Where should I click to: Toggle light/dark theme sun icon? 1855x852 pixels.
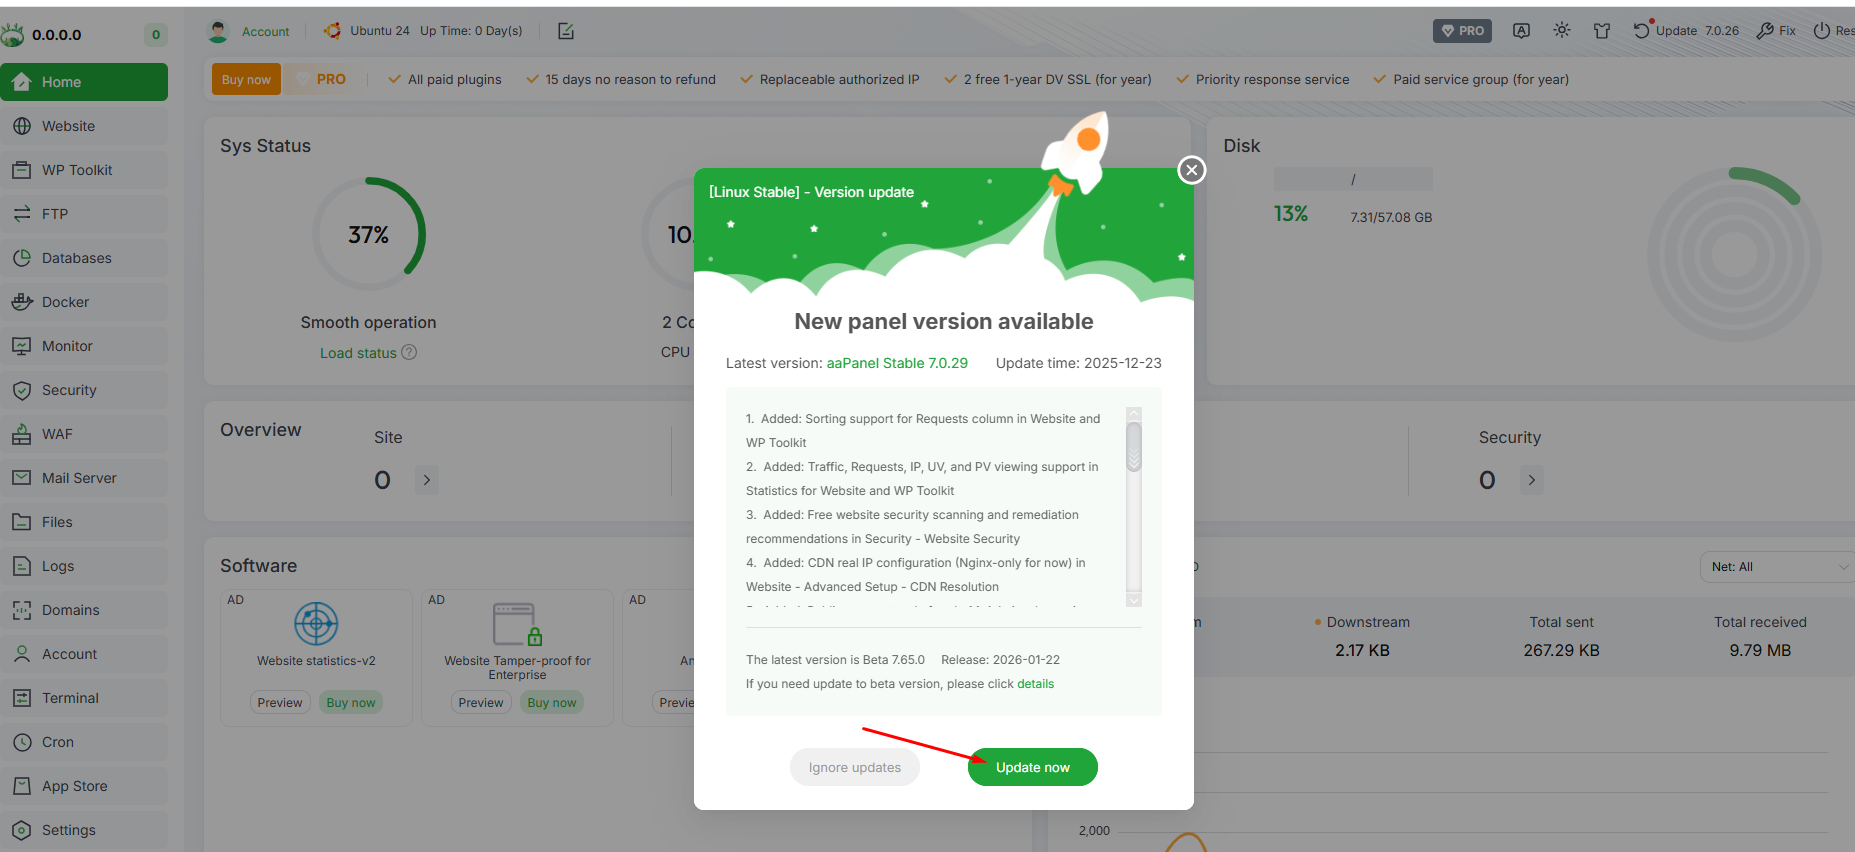(1561, 31)
